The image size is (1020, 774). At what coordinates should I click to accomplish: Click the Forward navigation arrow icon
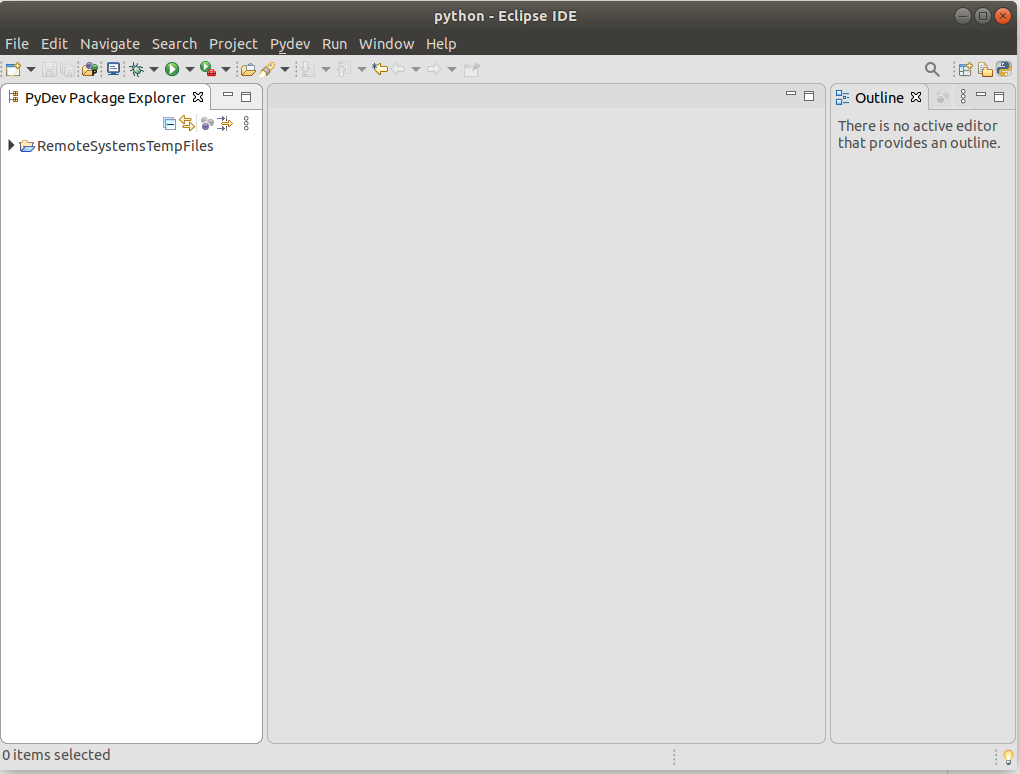(434, 69)
